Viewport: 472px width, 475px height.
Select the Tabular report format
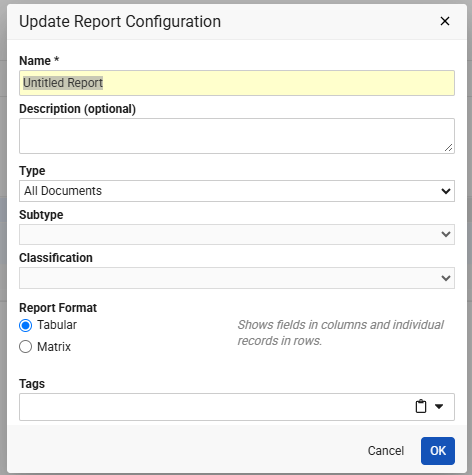26,325
